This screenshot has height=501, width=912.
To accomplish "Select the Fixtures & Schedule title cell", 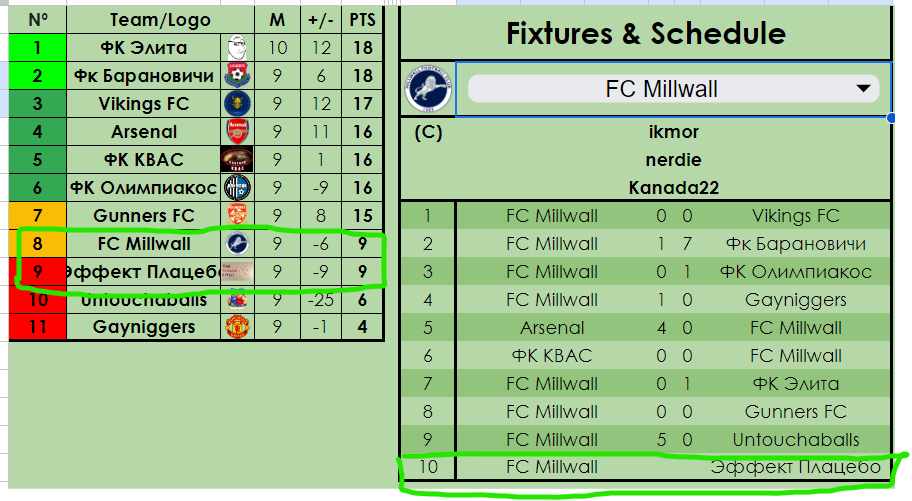I will pyautogui.click(x=645, y=33).
